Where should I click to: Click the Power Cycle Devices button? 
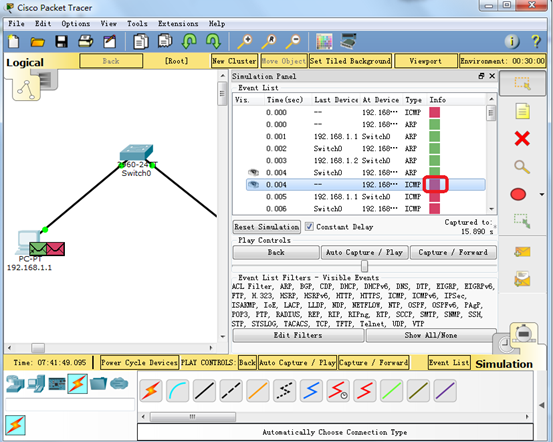click(139, 363)
